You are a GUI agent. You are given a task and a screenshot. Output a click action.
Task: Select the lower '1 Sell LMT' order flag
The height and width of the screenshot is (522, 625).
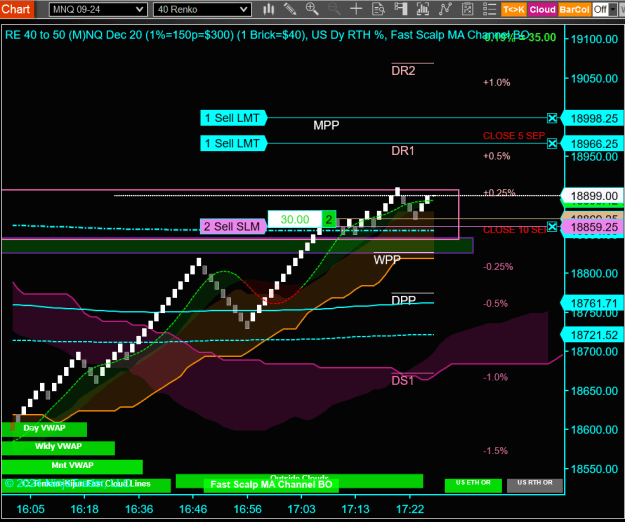point(233,143)
